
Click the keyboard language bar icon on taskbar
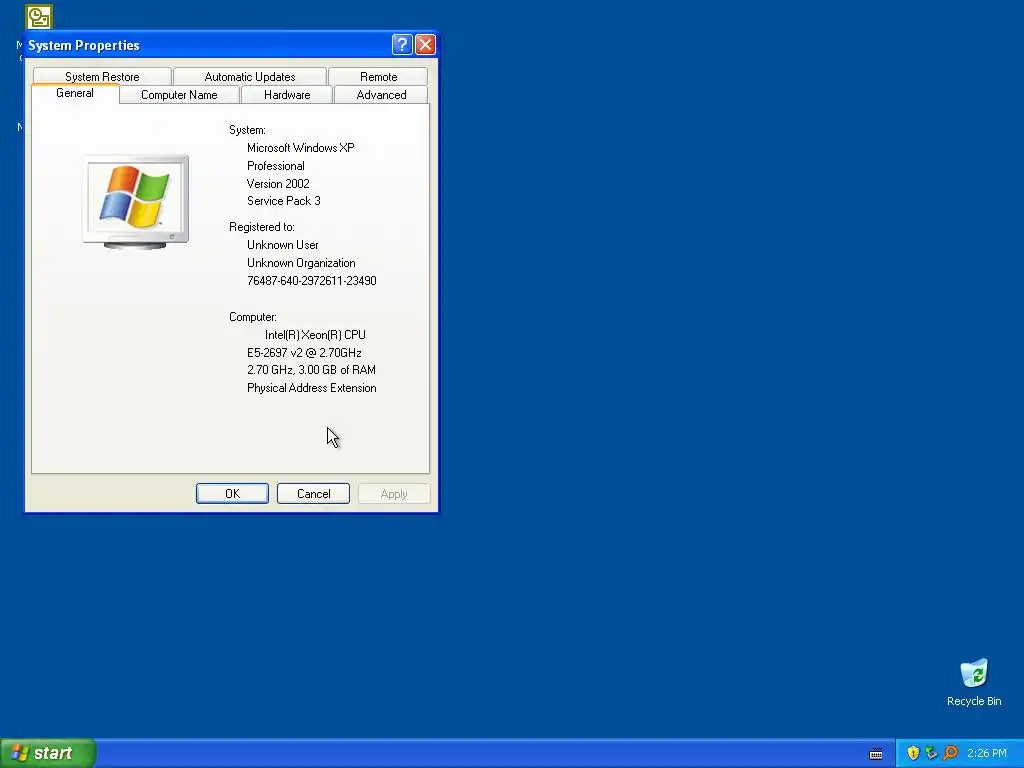click(876, 754)
